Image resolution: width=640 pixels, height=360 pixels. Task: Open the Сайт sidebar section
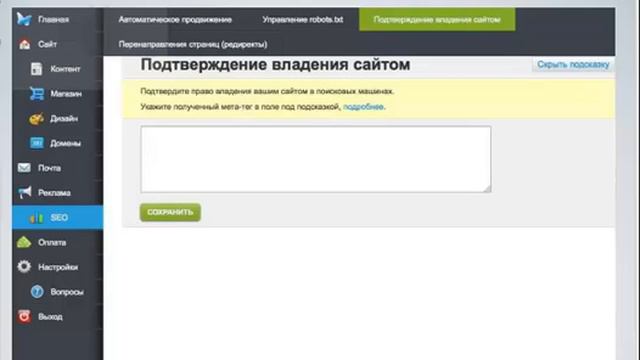47,44
